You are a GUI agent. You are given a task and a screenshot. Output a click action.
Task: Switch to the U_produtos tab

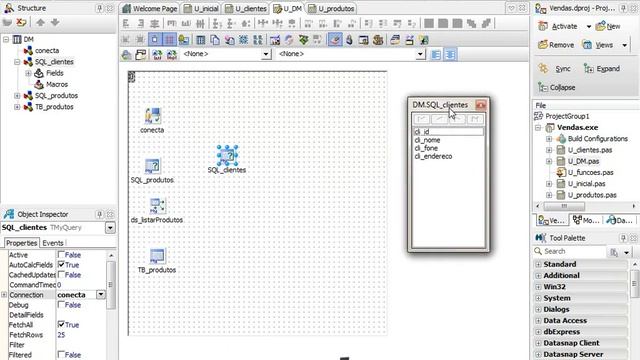(x=331, y=9)
